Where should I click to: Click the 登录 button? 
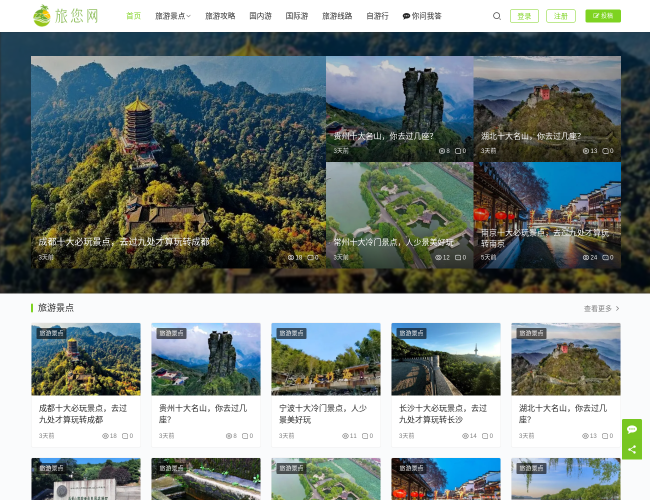524,16
